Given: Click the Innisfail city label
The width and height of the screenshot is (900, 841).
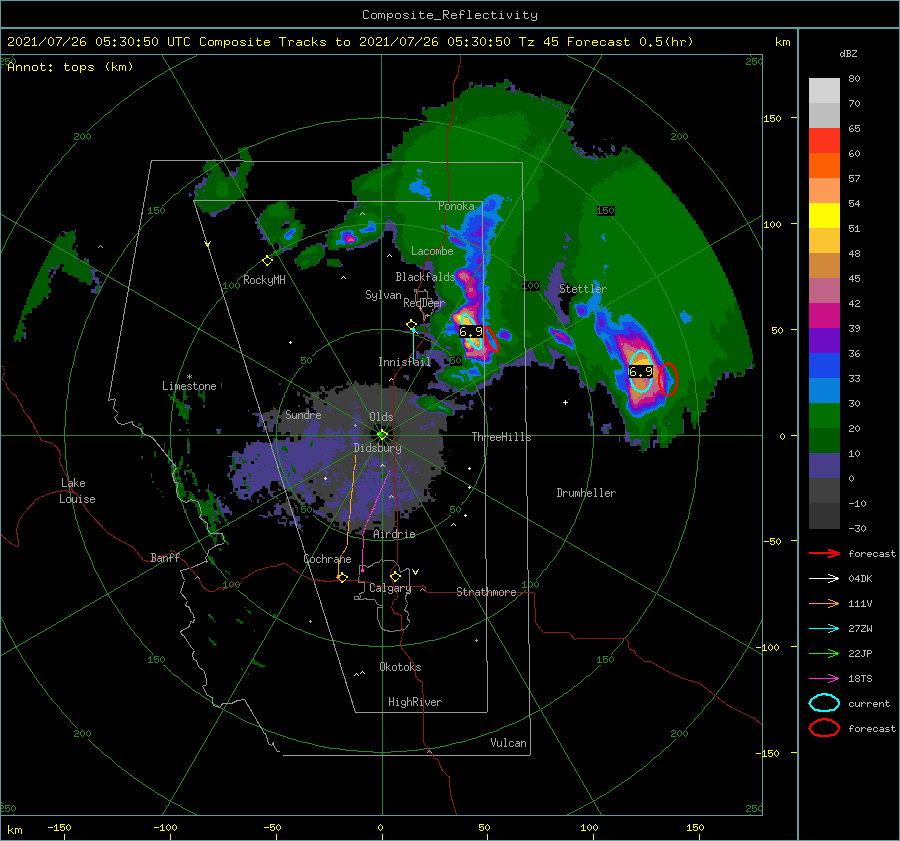Looking at the screenshot, I should [404, 362].
